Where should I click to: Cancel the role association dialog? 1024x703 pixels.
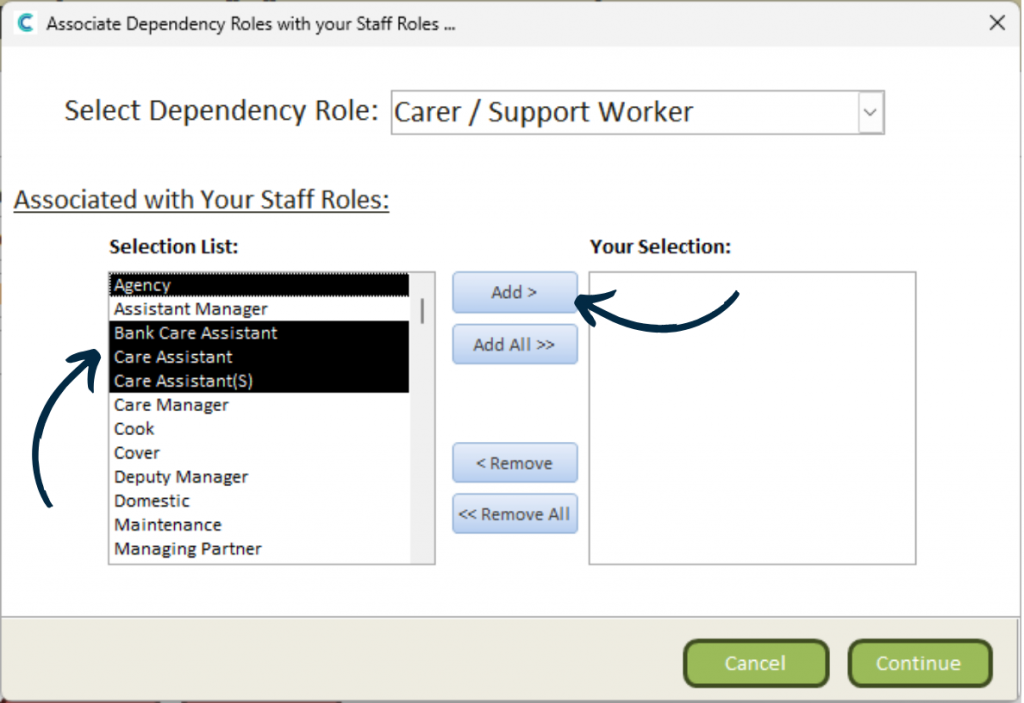[755, 663]
